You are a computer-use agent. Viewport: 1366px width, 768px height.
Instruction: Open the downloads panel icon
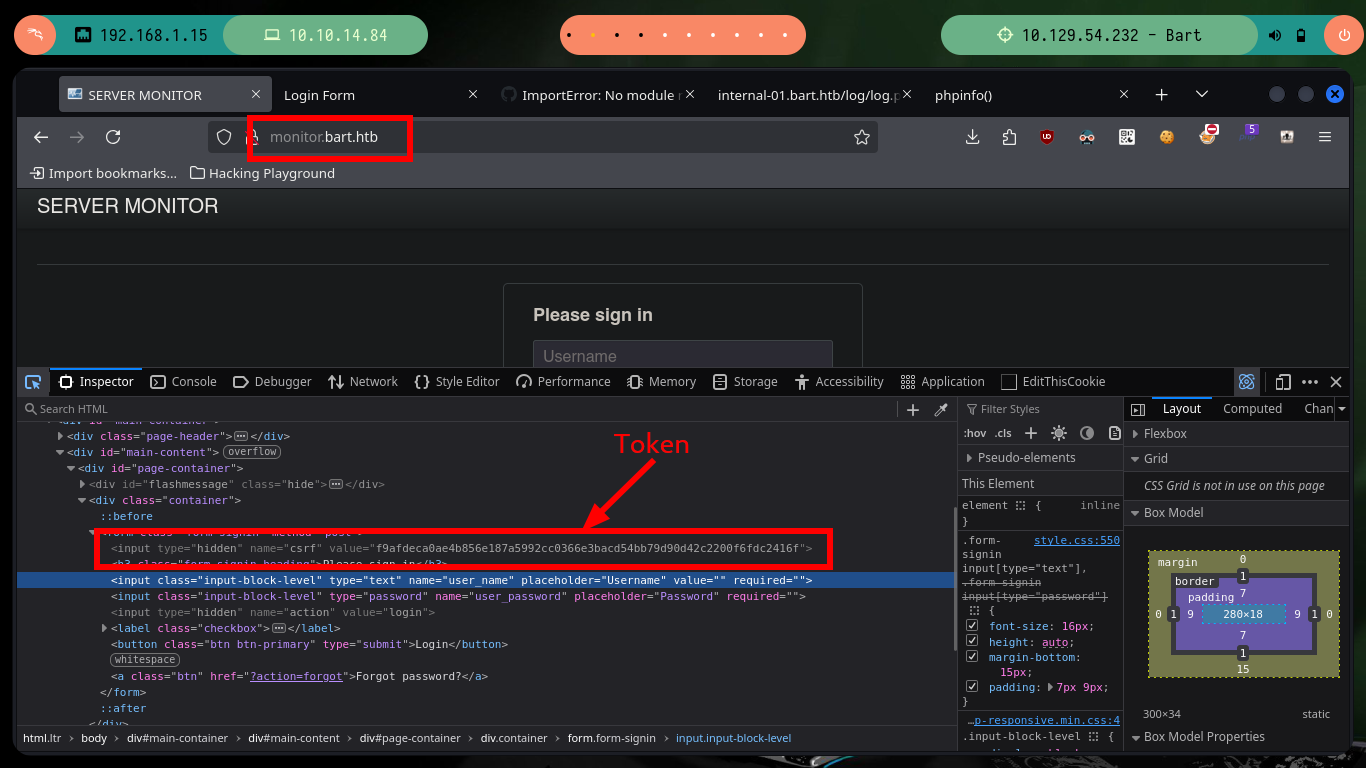[972, 137]
